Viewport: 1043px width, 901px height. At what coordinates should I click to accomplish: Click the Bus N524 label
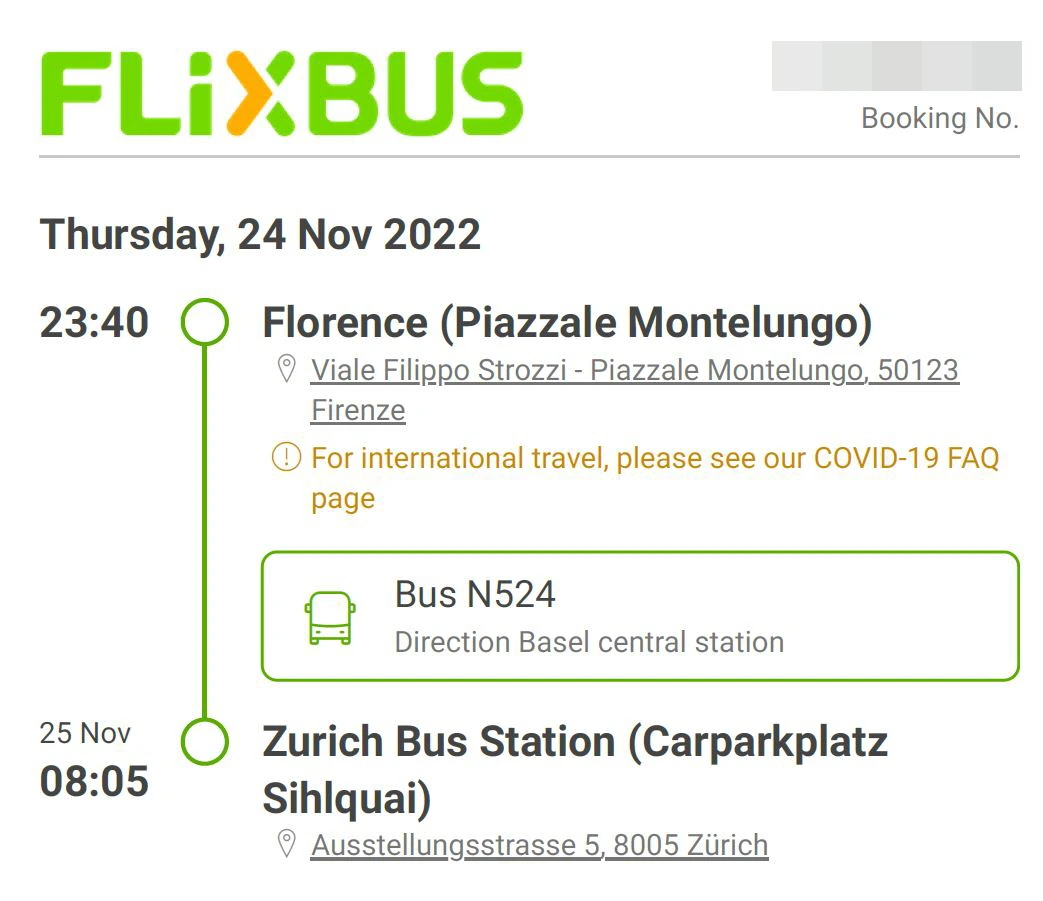tap(475, 596)
